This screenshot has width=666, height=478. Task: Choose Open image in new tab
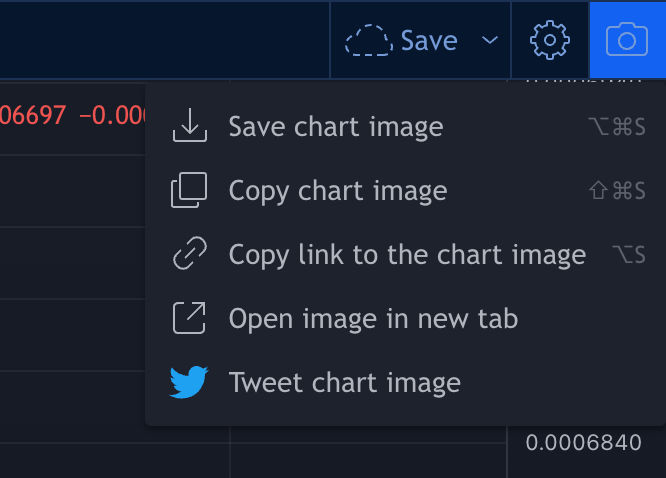373,319
